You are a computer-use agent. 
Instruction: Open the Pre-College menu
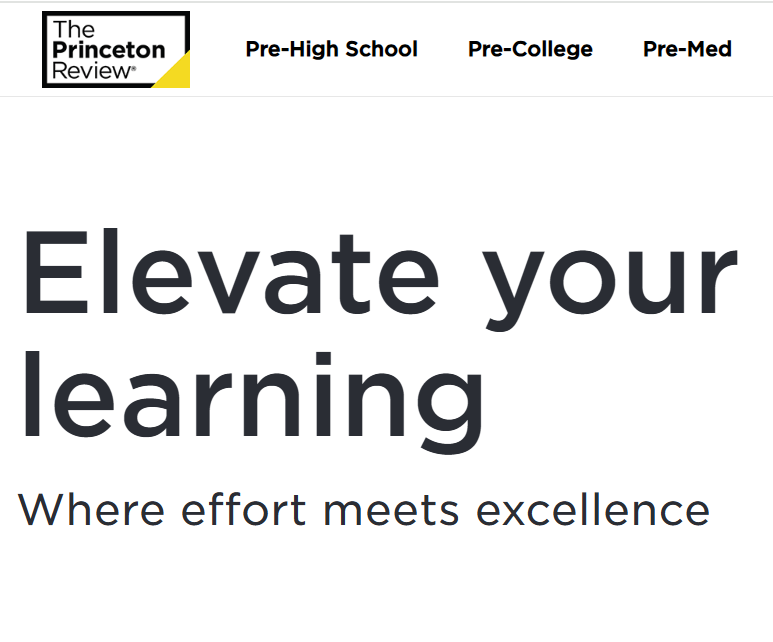pyautogui.click(x=530, y=49)
